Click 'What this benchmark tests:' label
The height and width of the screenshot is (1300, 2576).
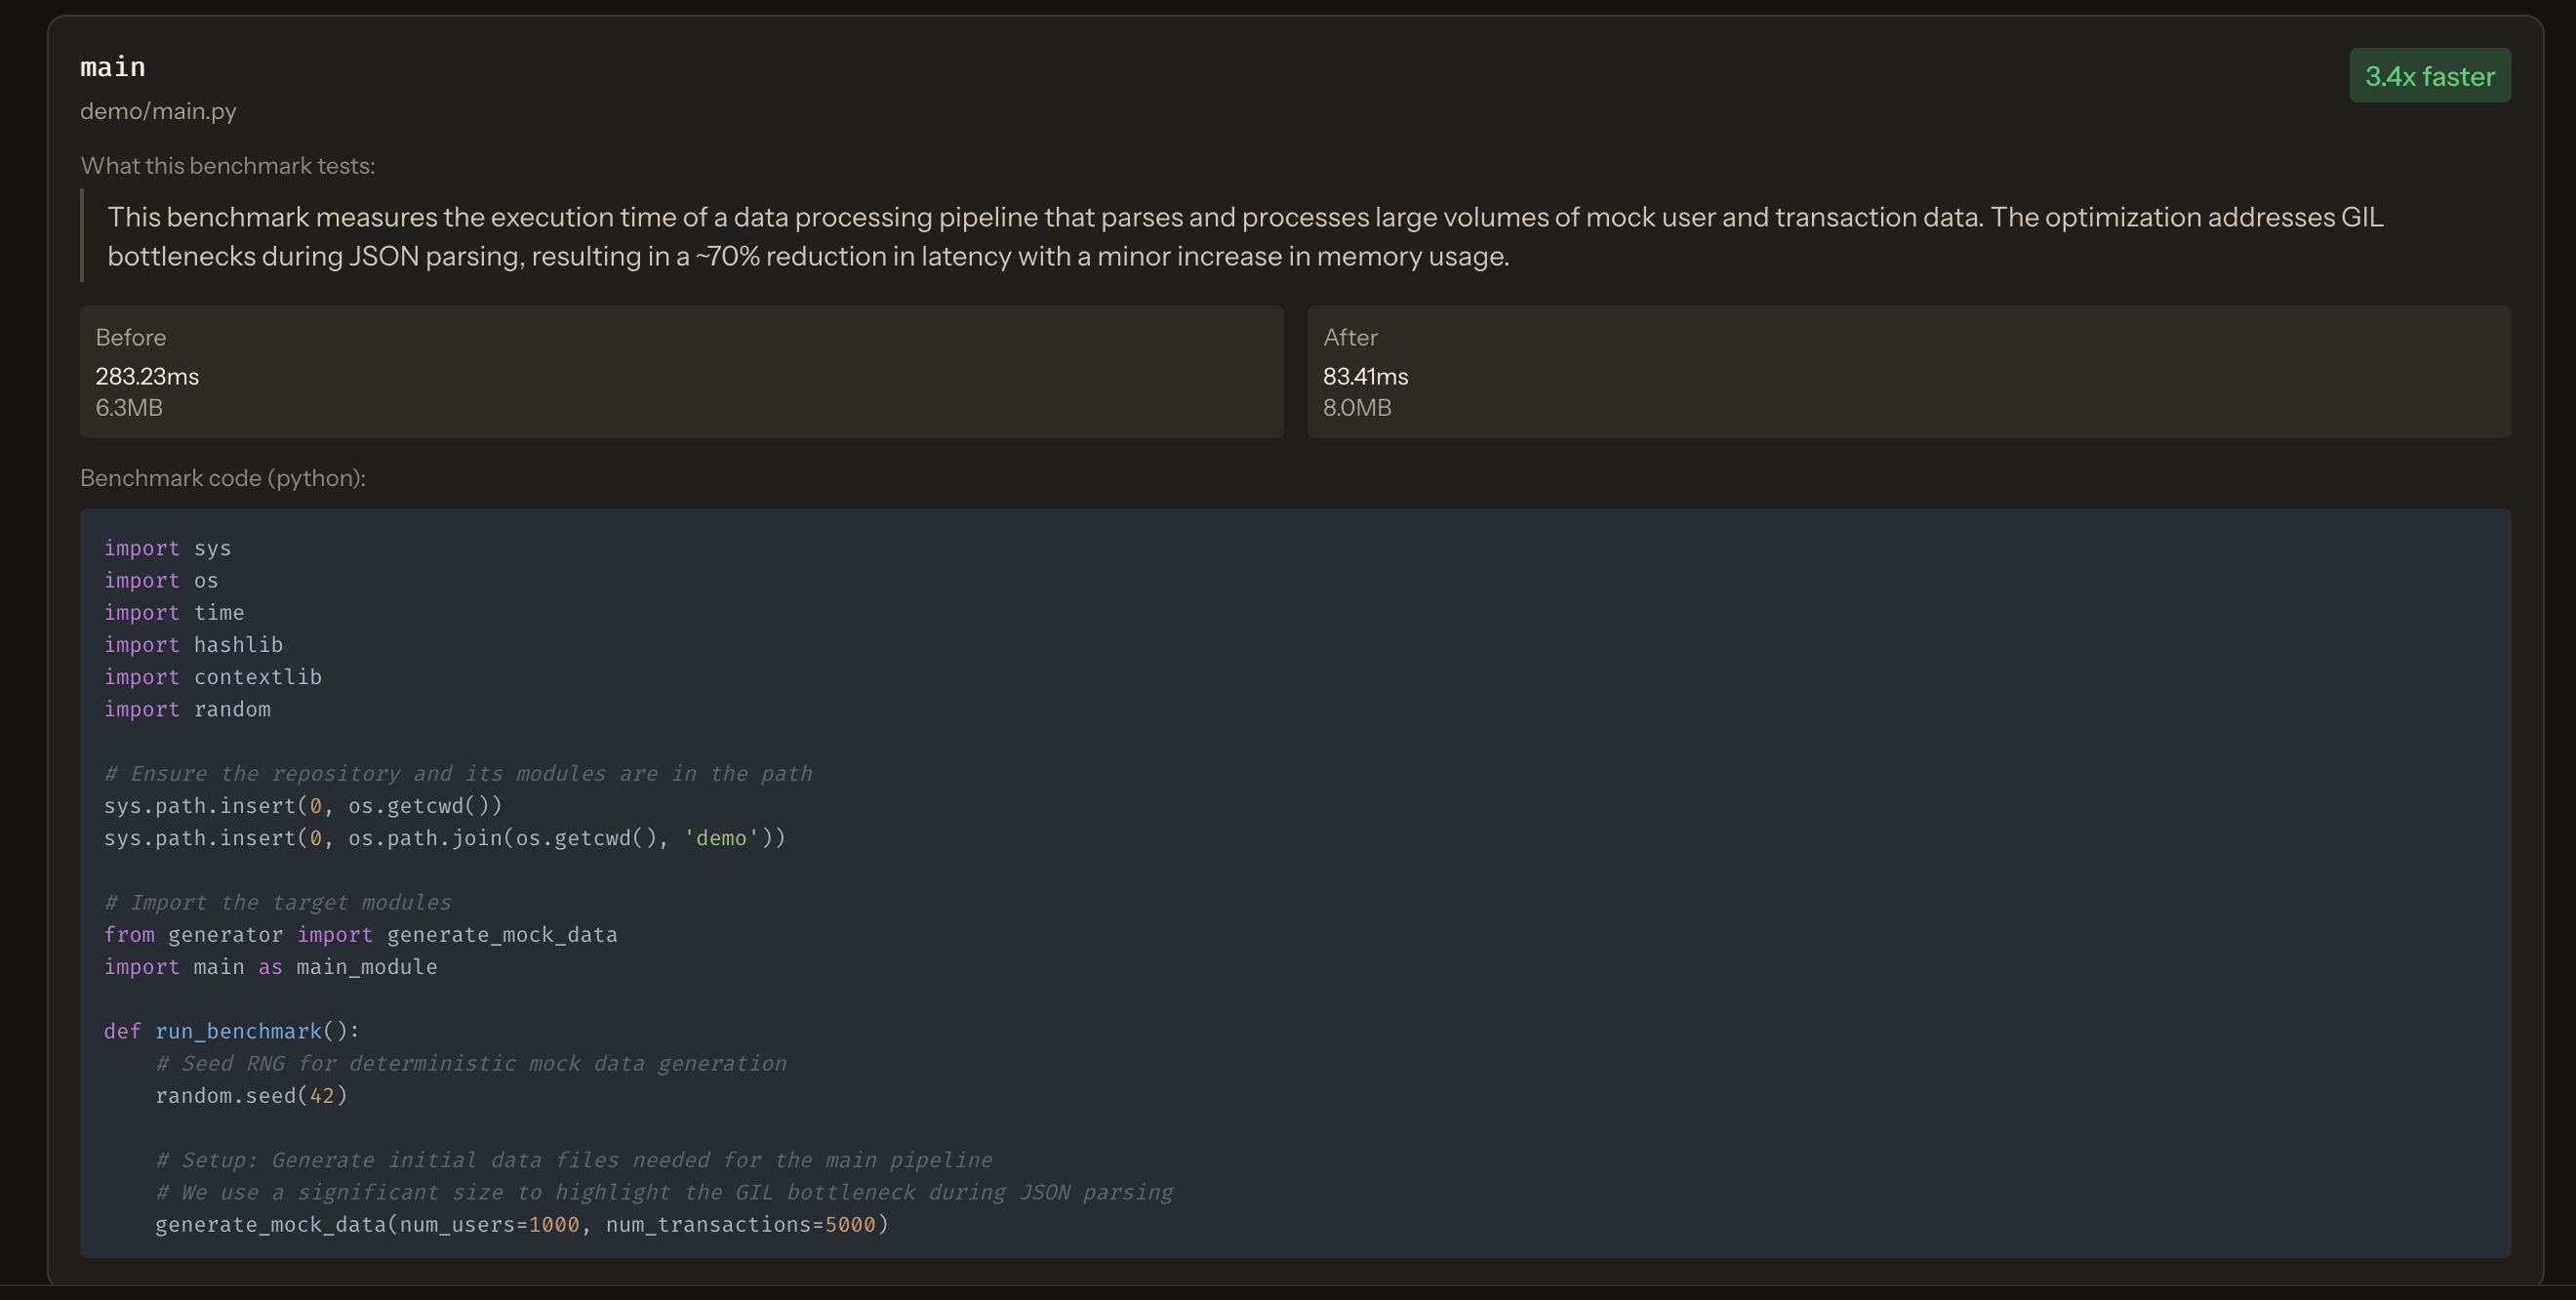228,166
